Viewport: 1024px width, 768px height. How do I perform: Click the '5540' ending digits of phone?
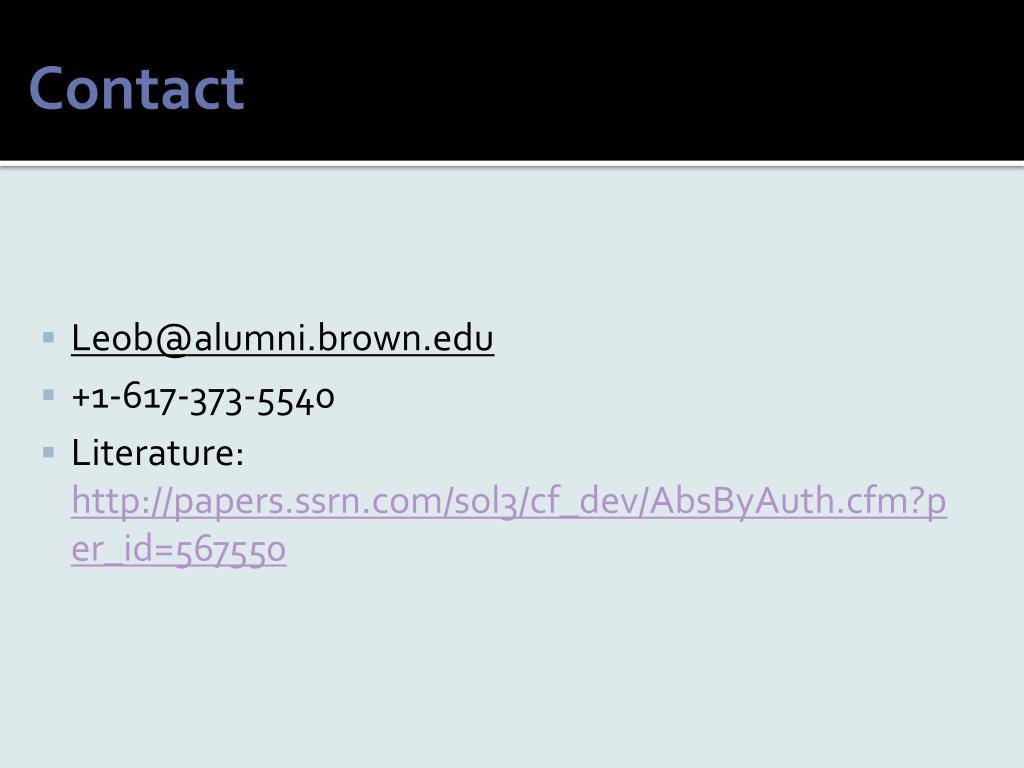tap(296, 399)
